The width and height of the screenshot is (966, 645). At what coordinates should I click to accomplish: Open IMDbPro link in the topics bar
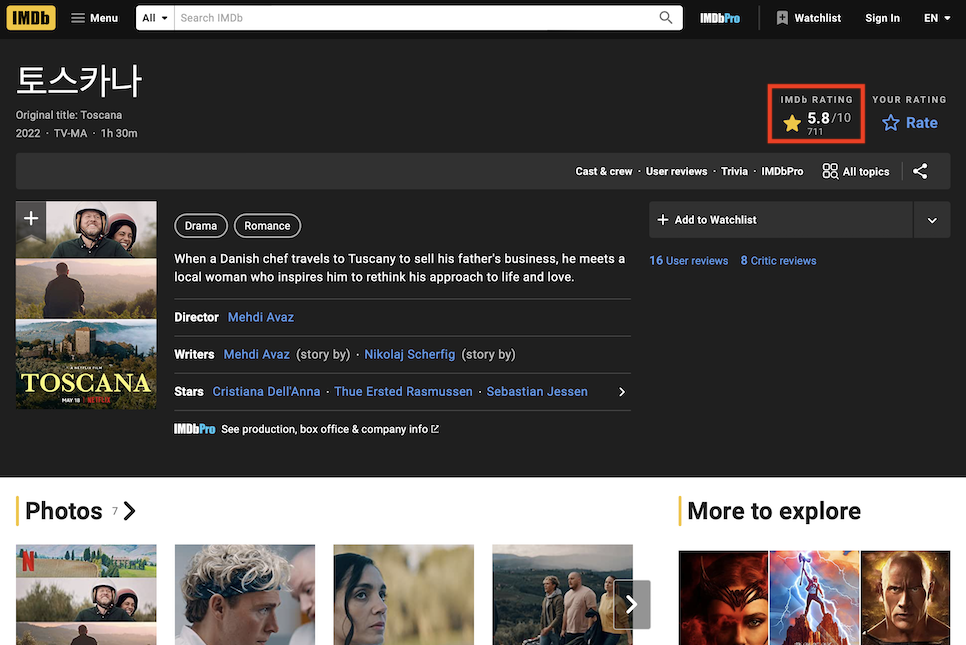(782, 171)
